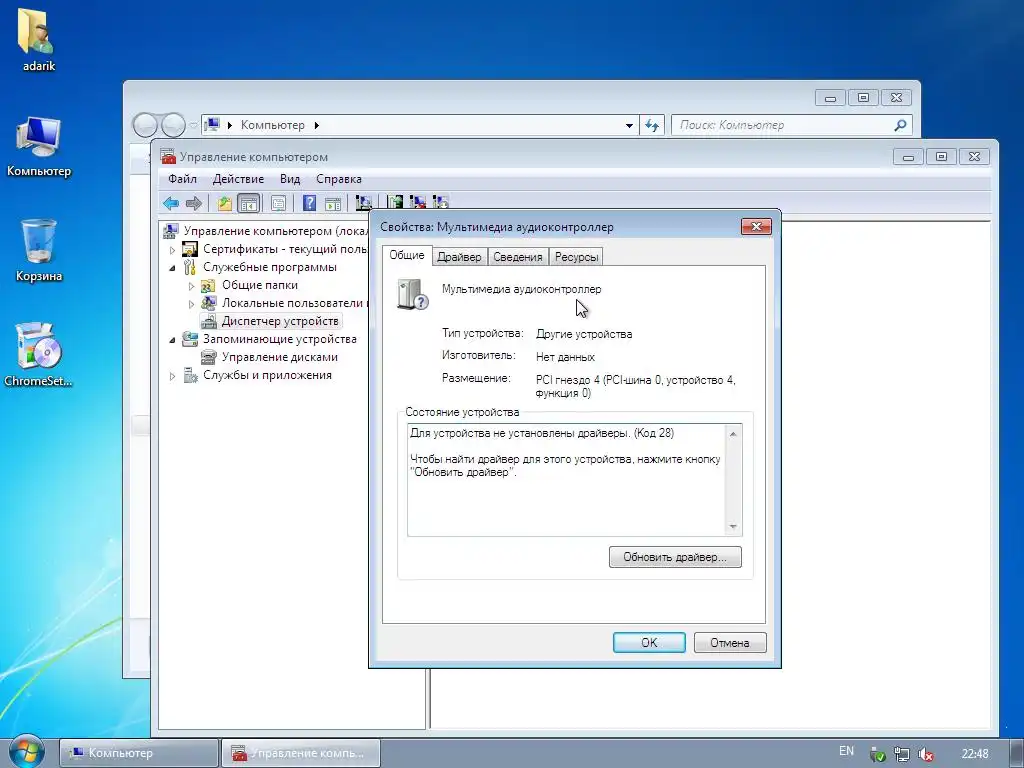Click the Управление компьютером title bar icon
Viewport: 1024px width, 768px height.
(x=168, y=157)
